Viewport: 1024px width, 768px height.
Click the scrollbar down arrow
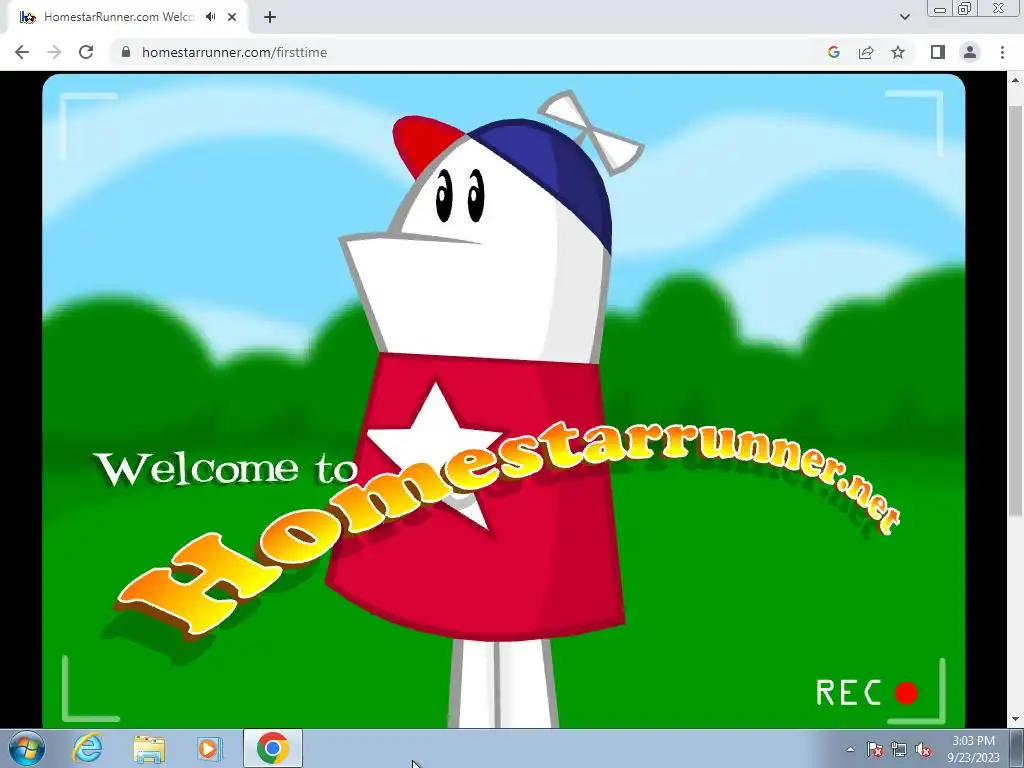click(1014, 720)
